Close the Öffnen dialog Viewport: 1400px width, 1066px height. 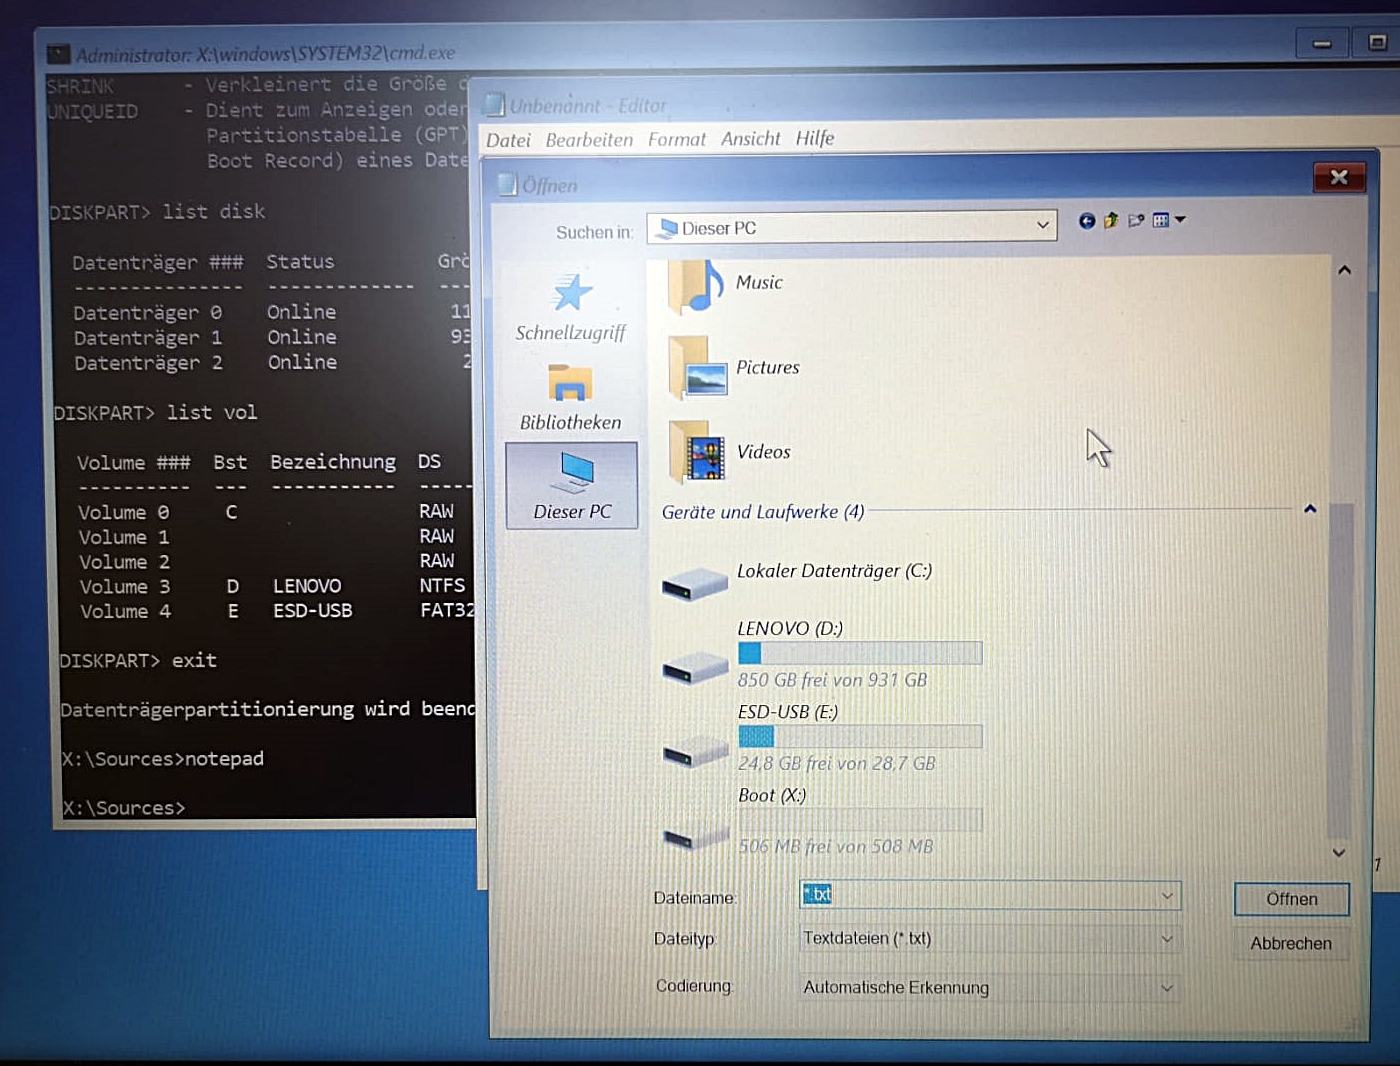(x=1339, y=177)
